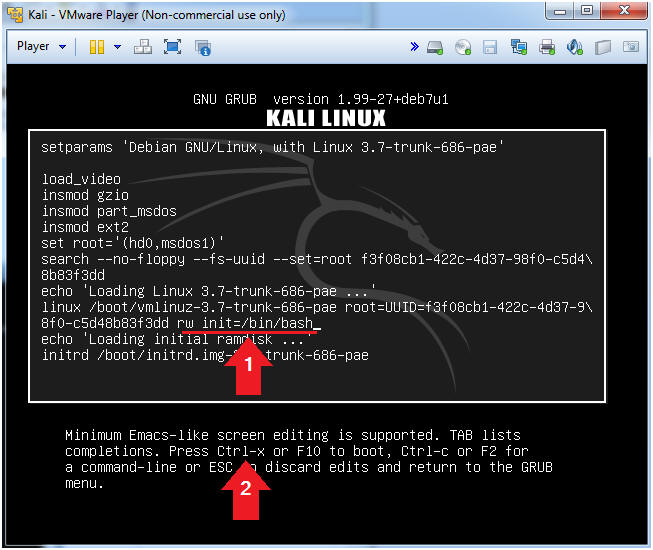Click the 'search --no-floppy --fs-uuid' line

317,259
